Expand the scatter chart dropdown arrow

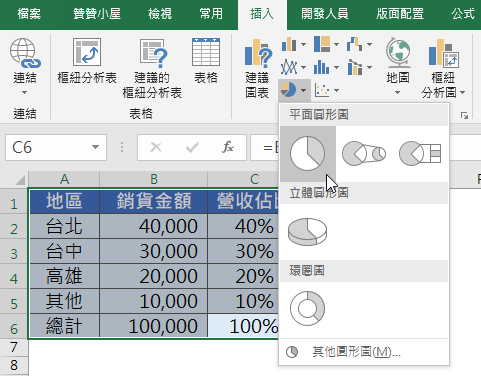tap(336, 90)
